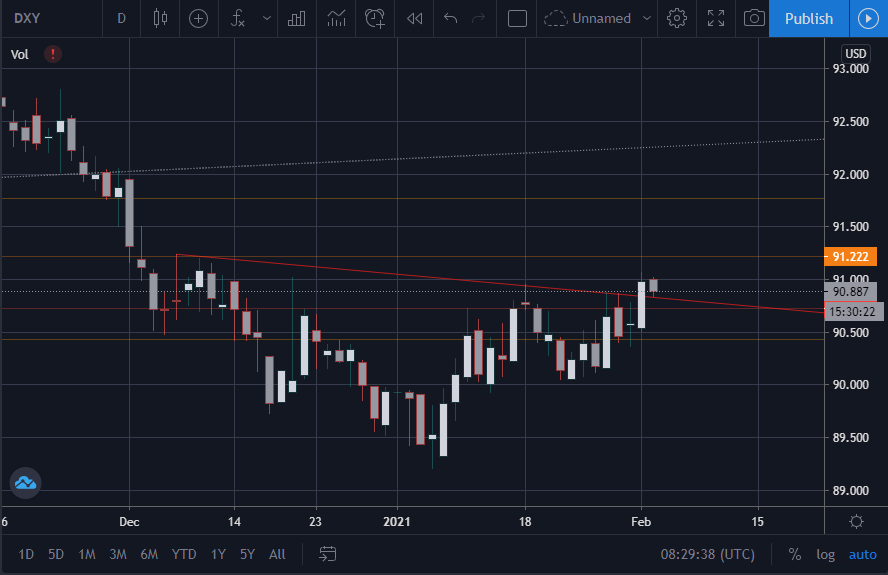
Task: Take a snapshot with the camera icon
Action: 754,18
